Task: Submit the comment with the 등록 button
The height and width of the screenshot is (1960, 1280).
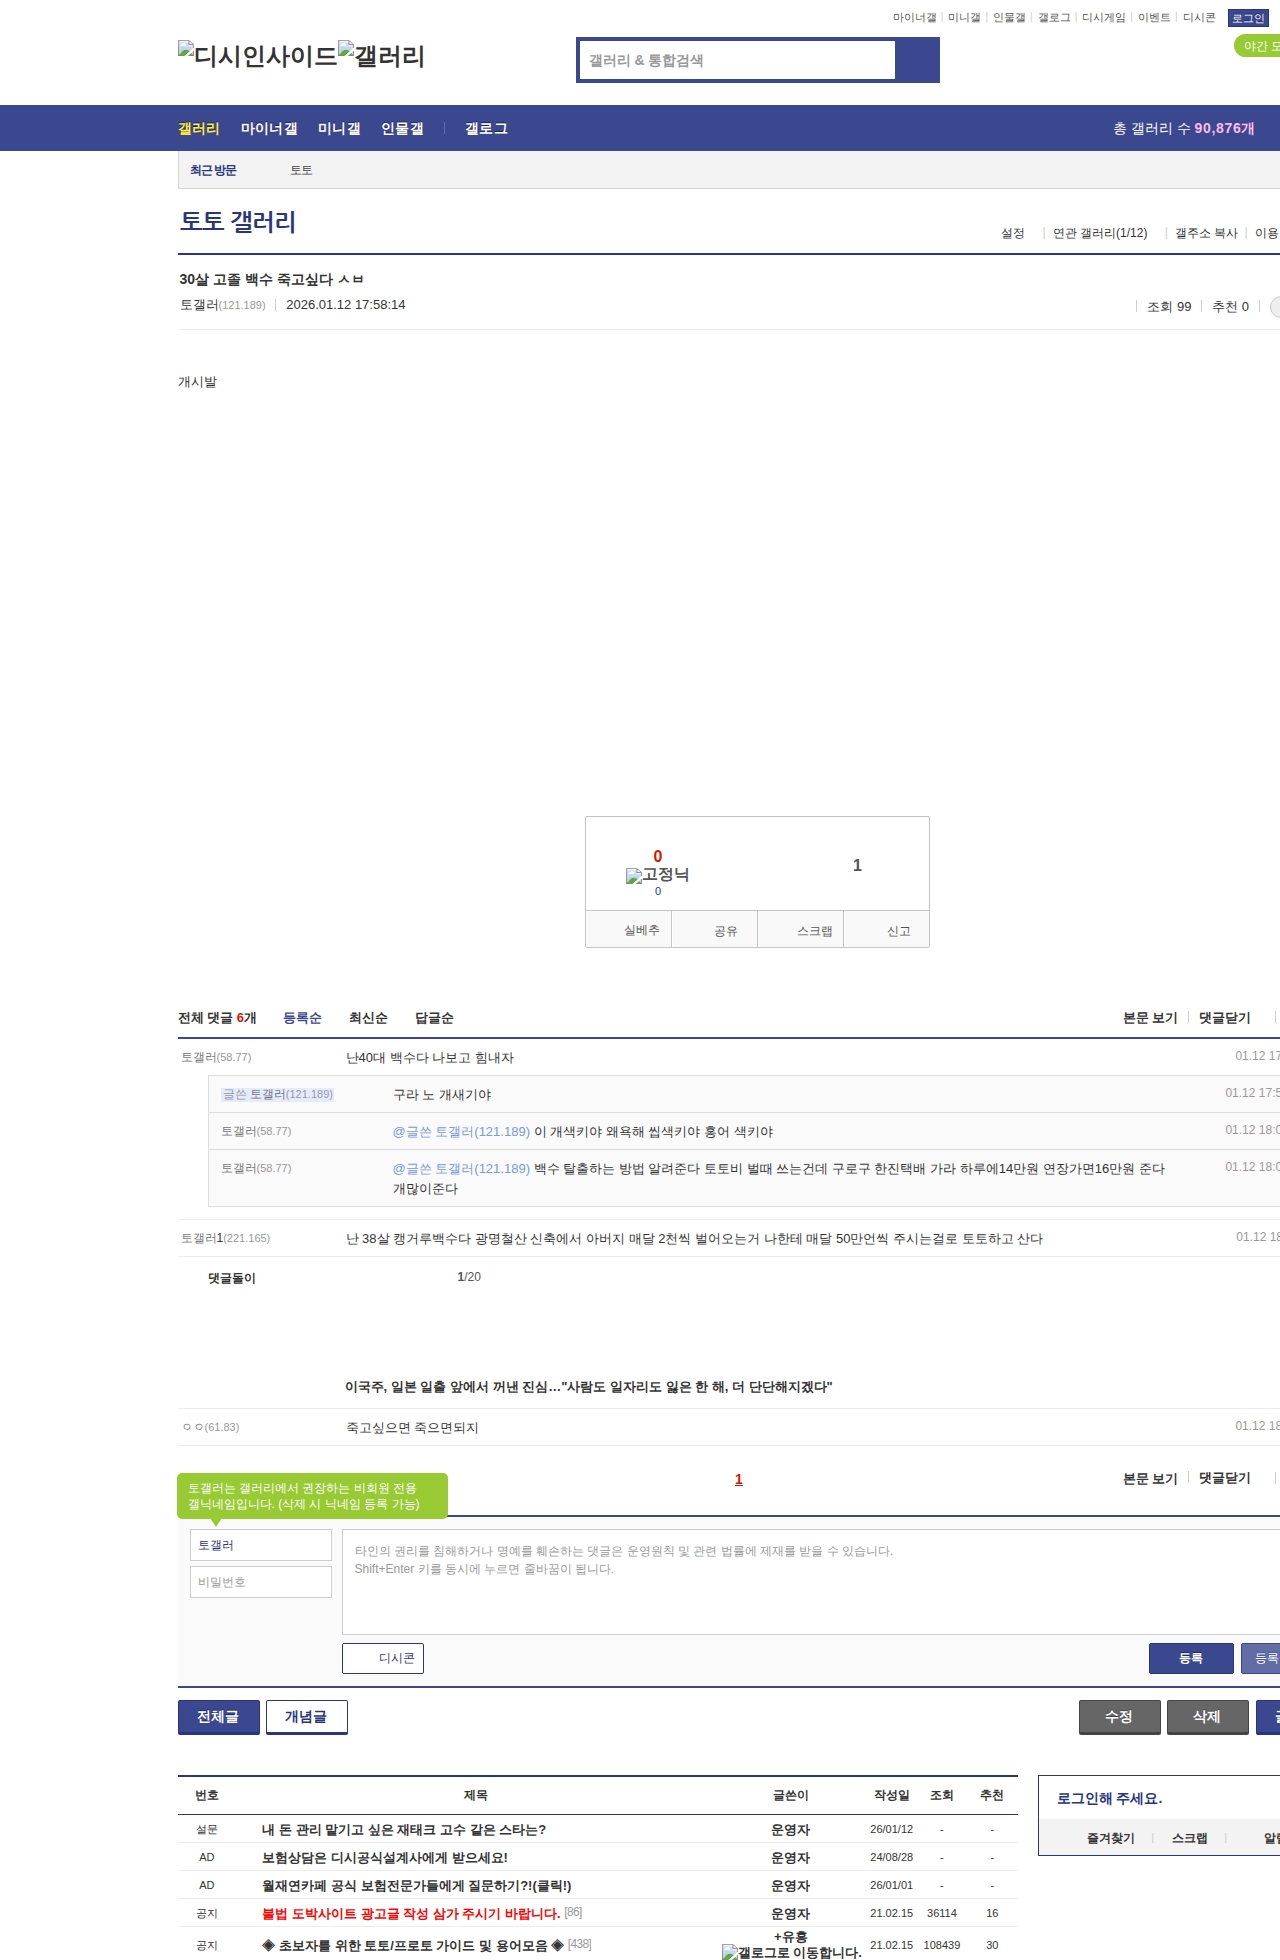Action: point(1191,1658)
